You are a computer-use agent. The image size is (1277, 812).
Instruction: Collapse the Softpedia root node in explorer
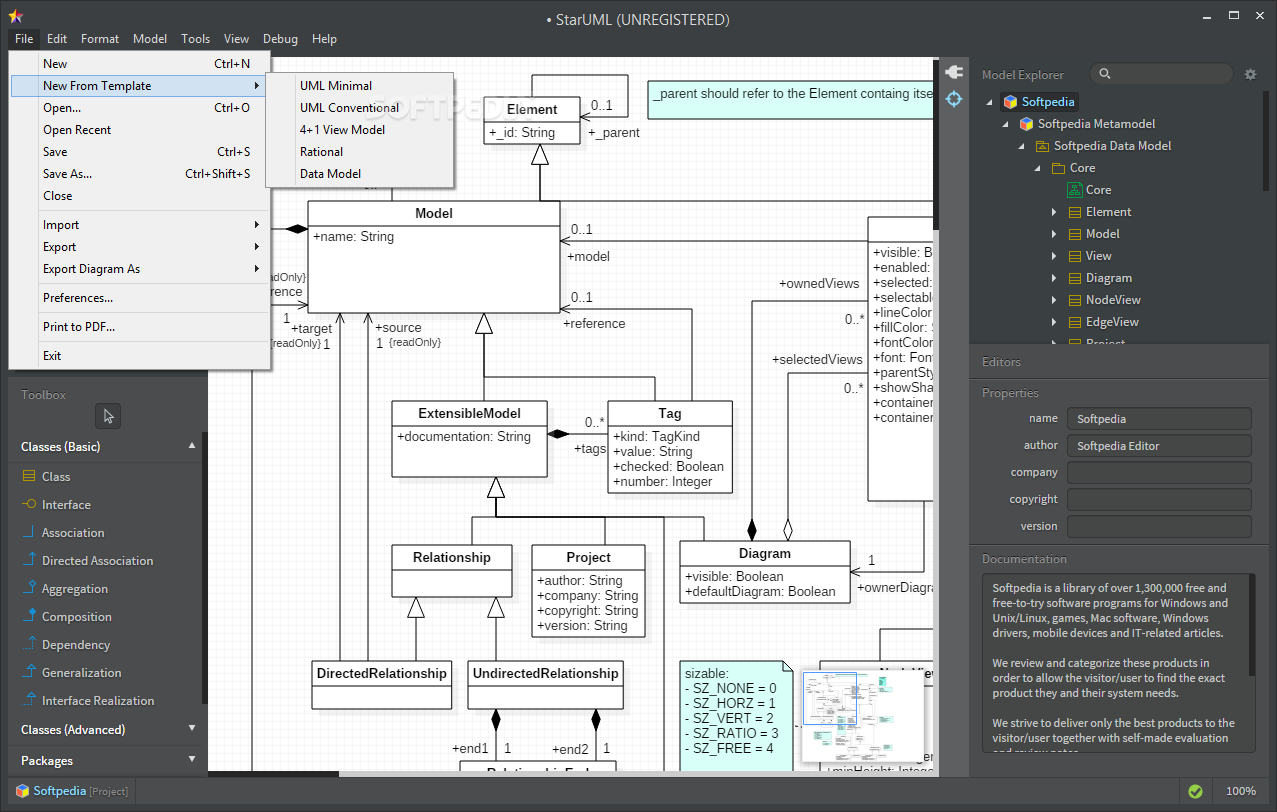click(x=990, y=102)
